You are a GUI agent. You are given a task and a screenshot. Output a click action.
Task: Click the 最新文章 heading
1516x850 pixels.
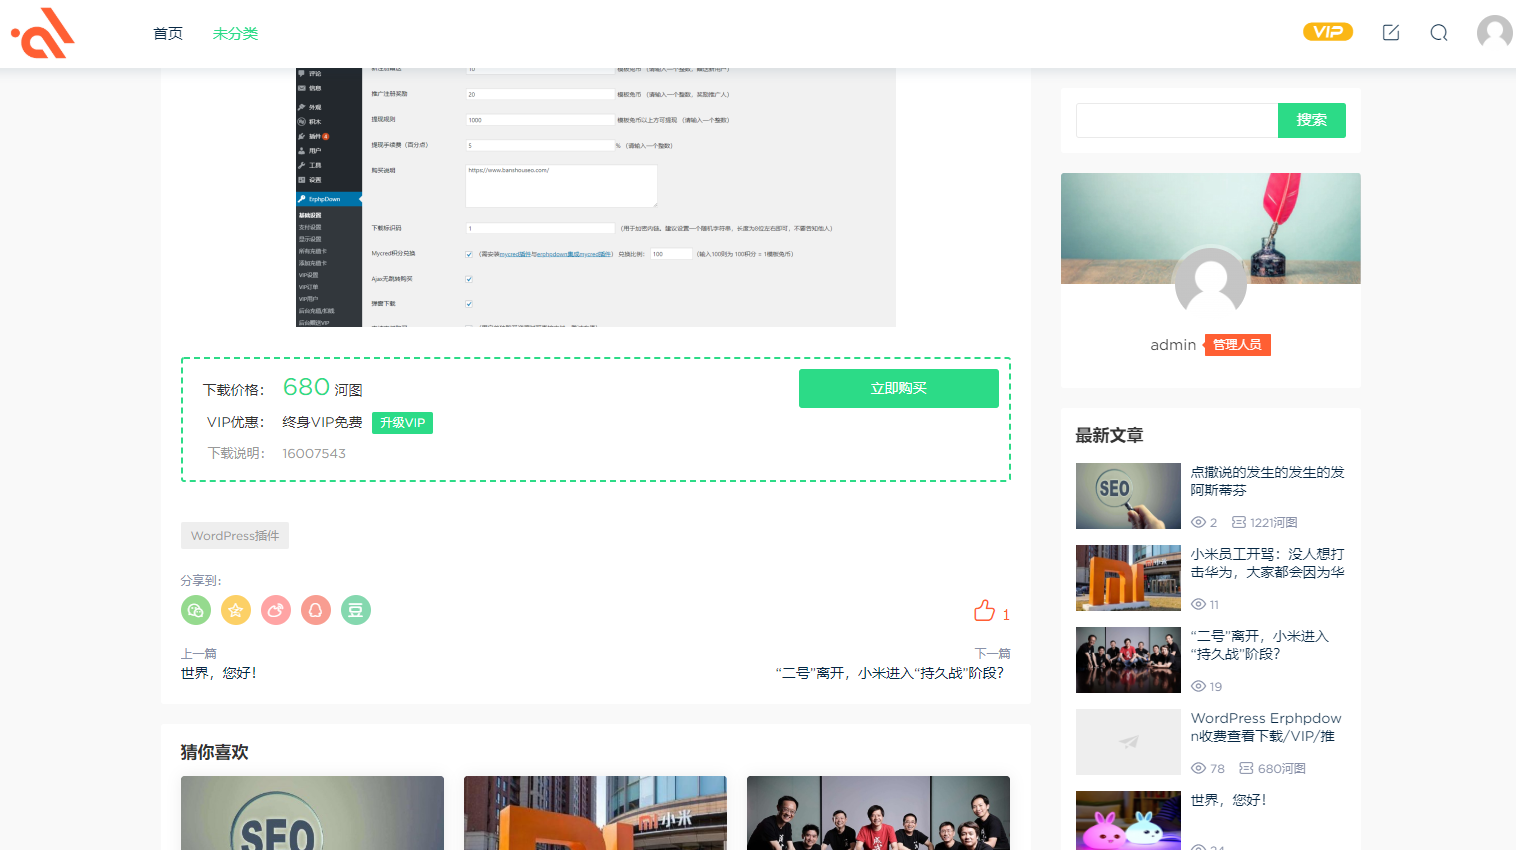tap(1109, 435)
